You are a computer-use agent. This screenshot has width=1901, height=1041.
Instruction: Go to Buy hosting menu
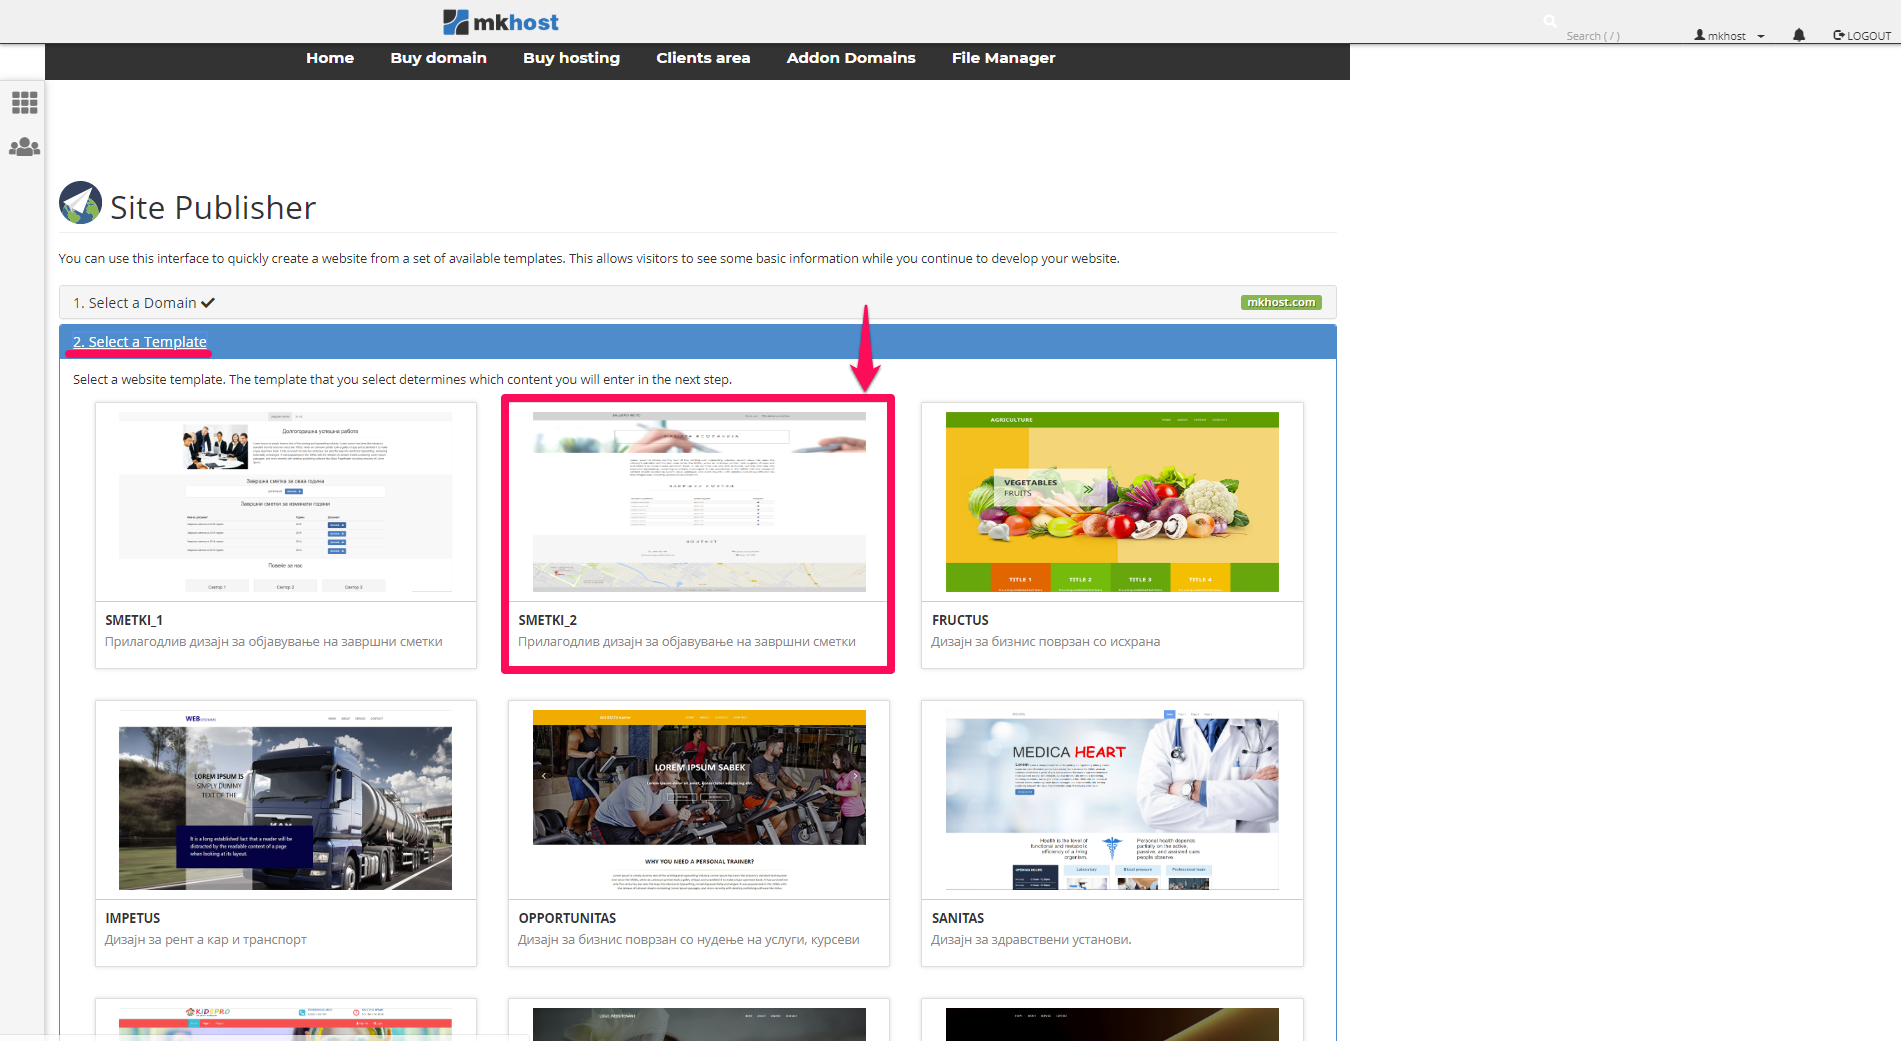pos(571,58)
